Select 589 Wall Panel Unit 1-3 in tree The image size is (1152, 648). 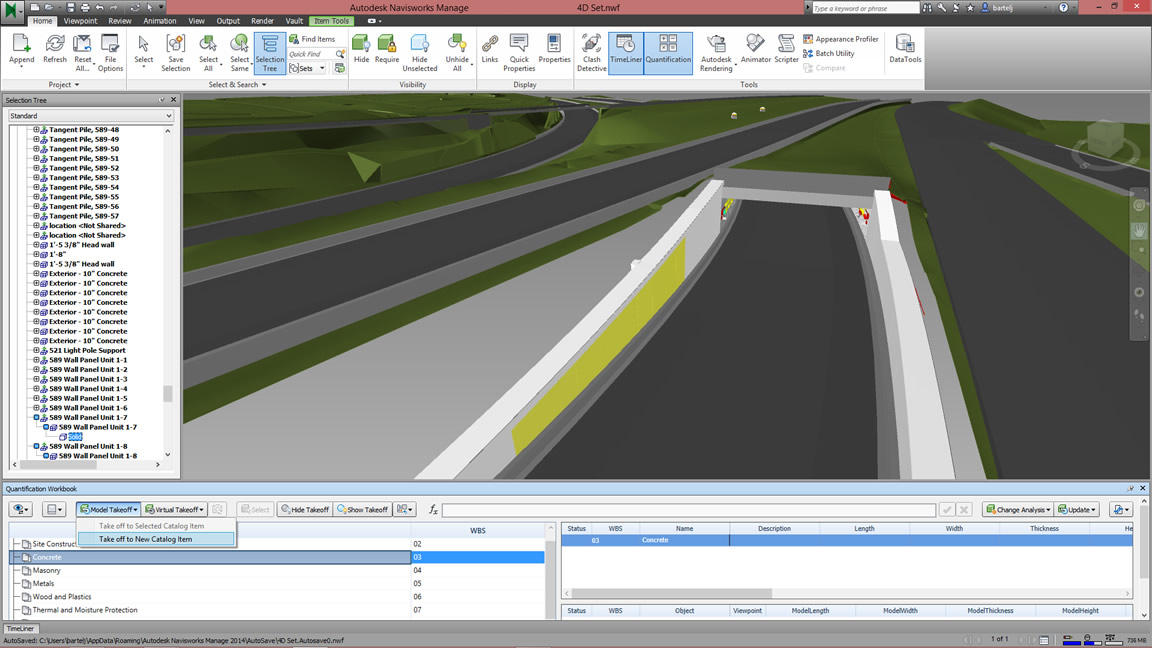[x=88, y=379]
